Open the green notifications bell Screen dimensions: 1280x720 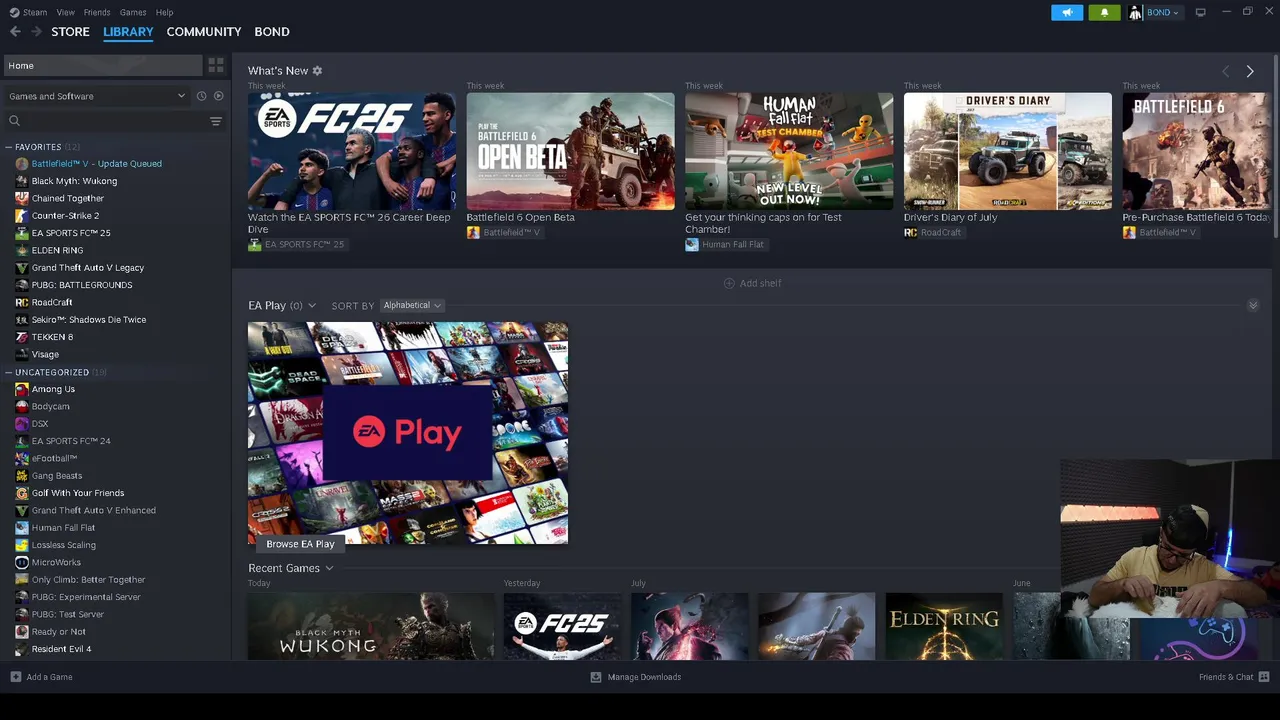[1104, 12]
